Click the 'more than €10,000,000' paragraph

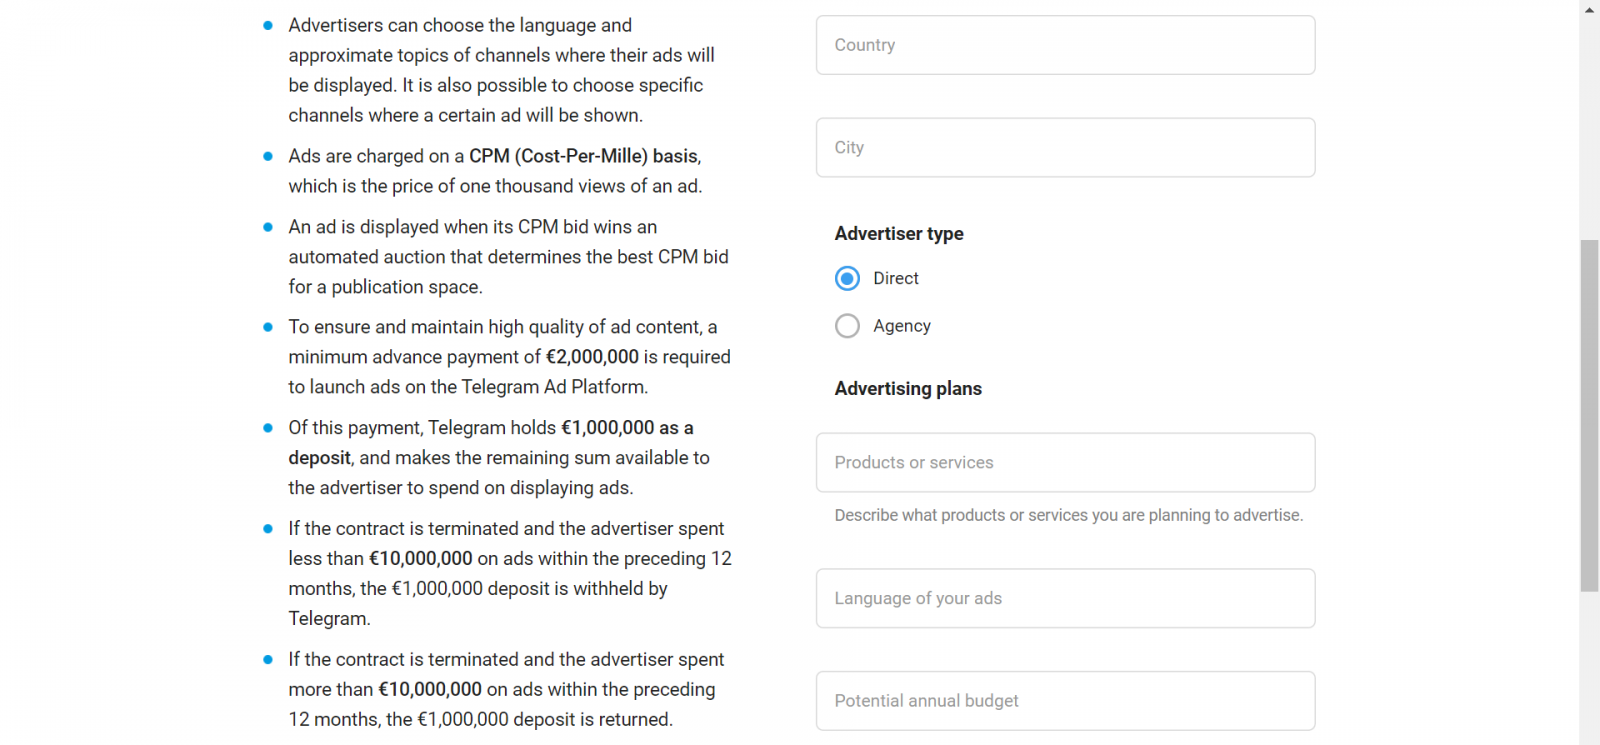click(505, 690)
